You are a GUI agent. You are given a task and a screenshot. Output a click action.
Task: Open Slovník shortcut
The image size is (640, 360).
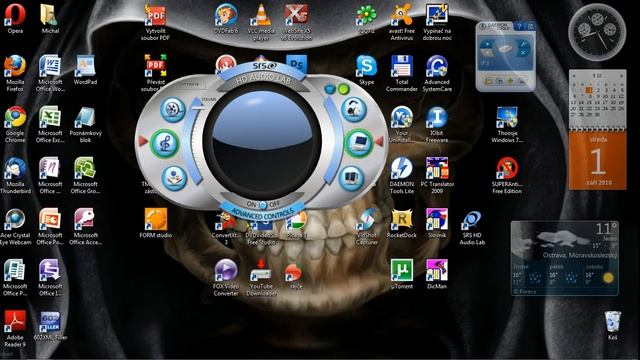click(437, 223)
